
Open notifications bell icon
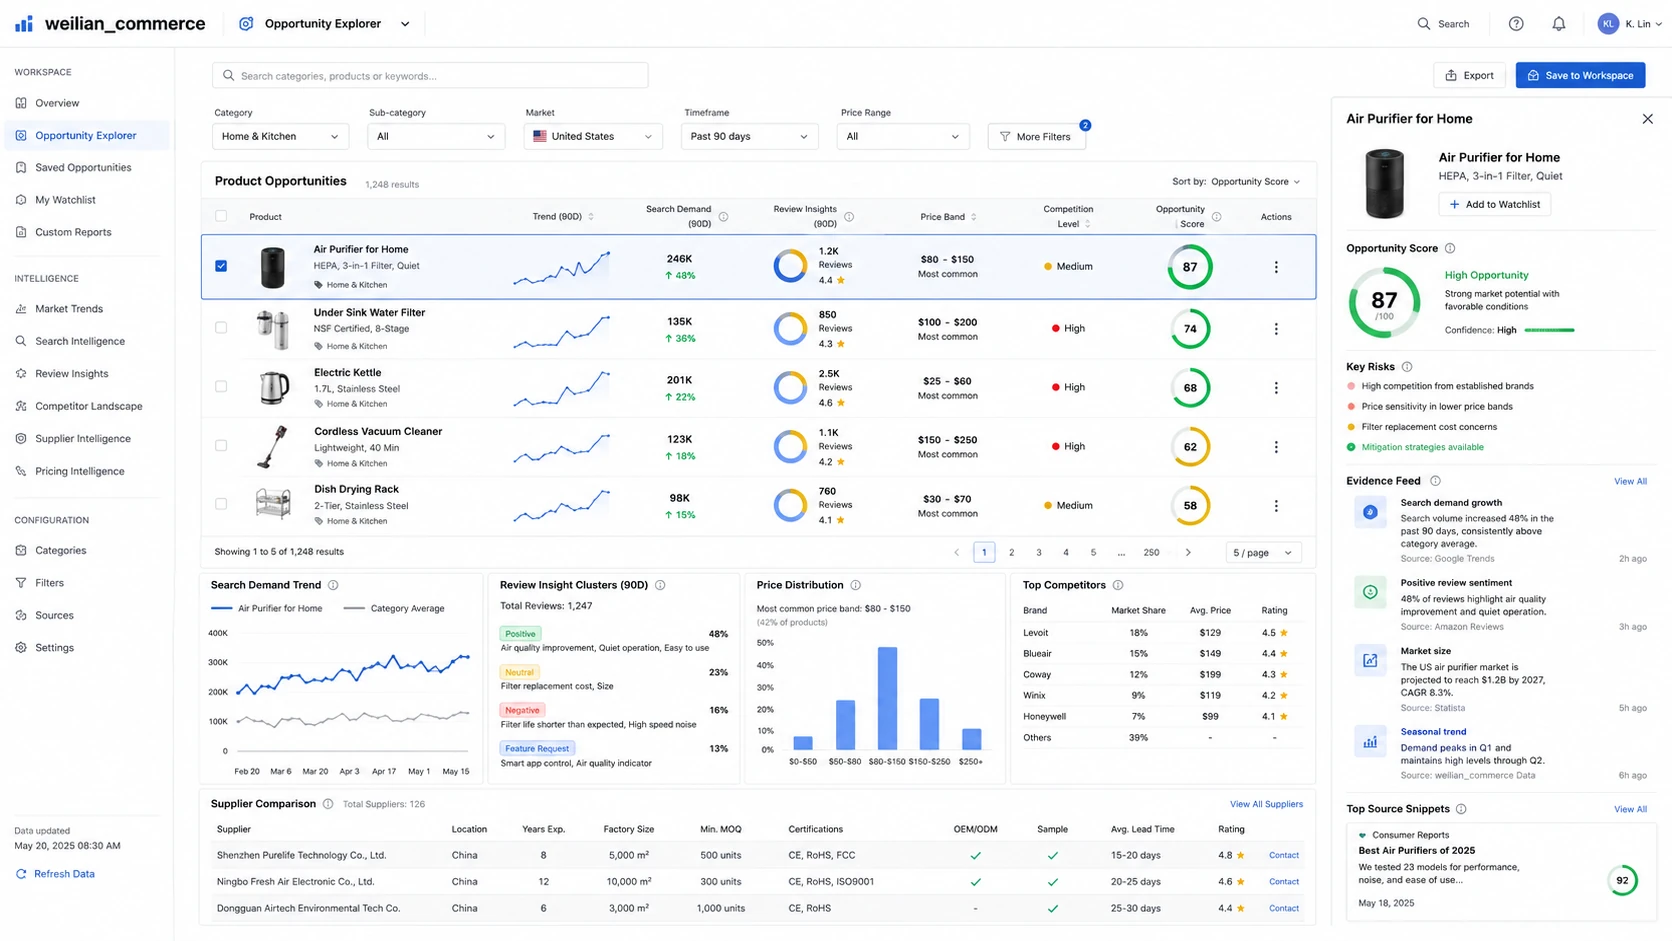pos(1558,24)
